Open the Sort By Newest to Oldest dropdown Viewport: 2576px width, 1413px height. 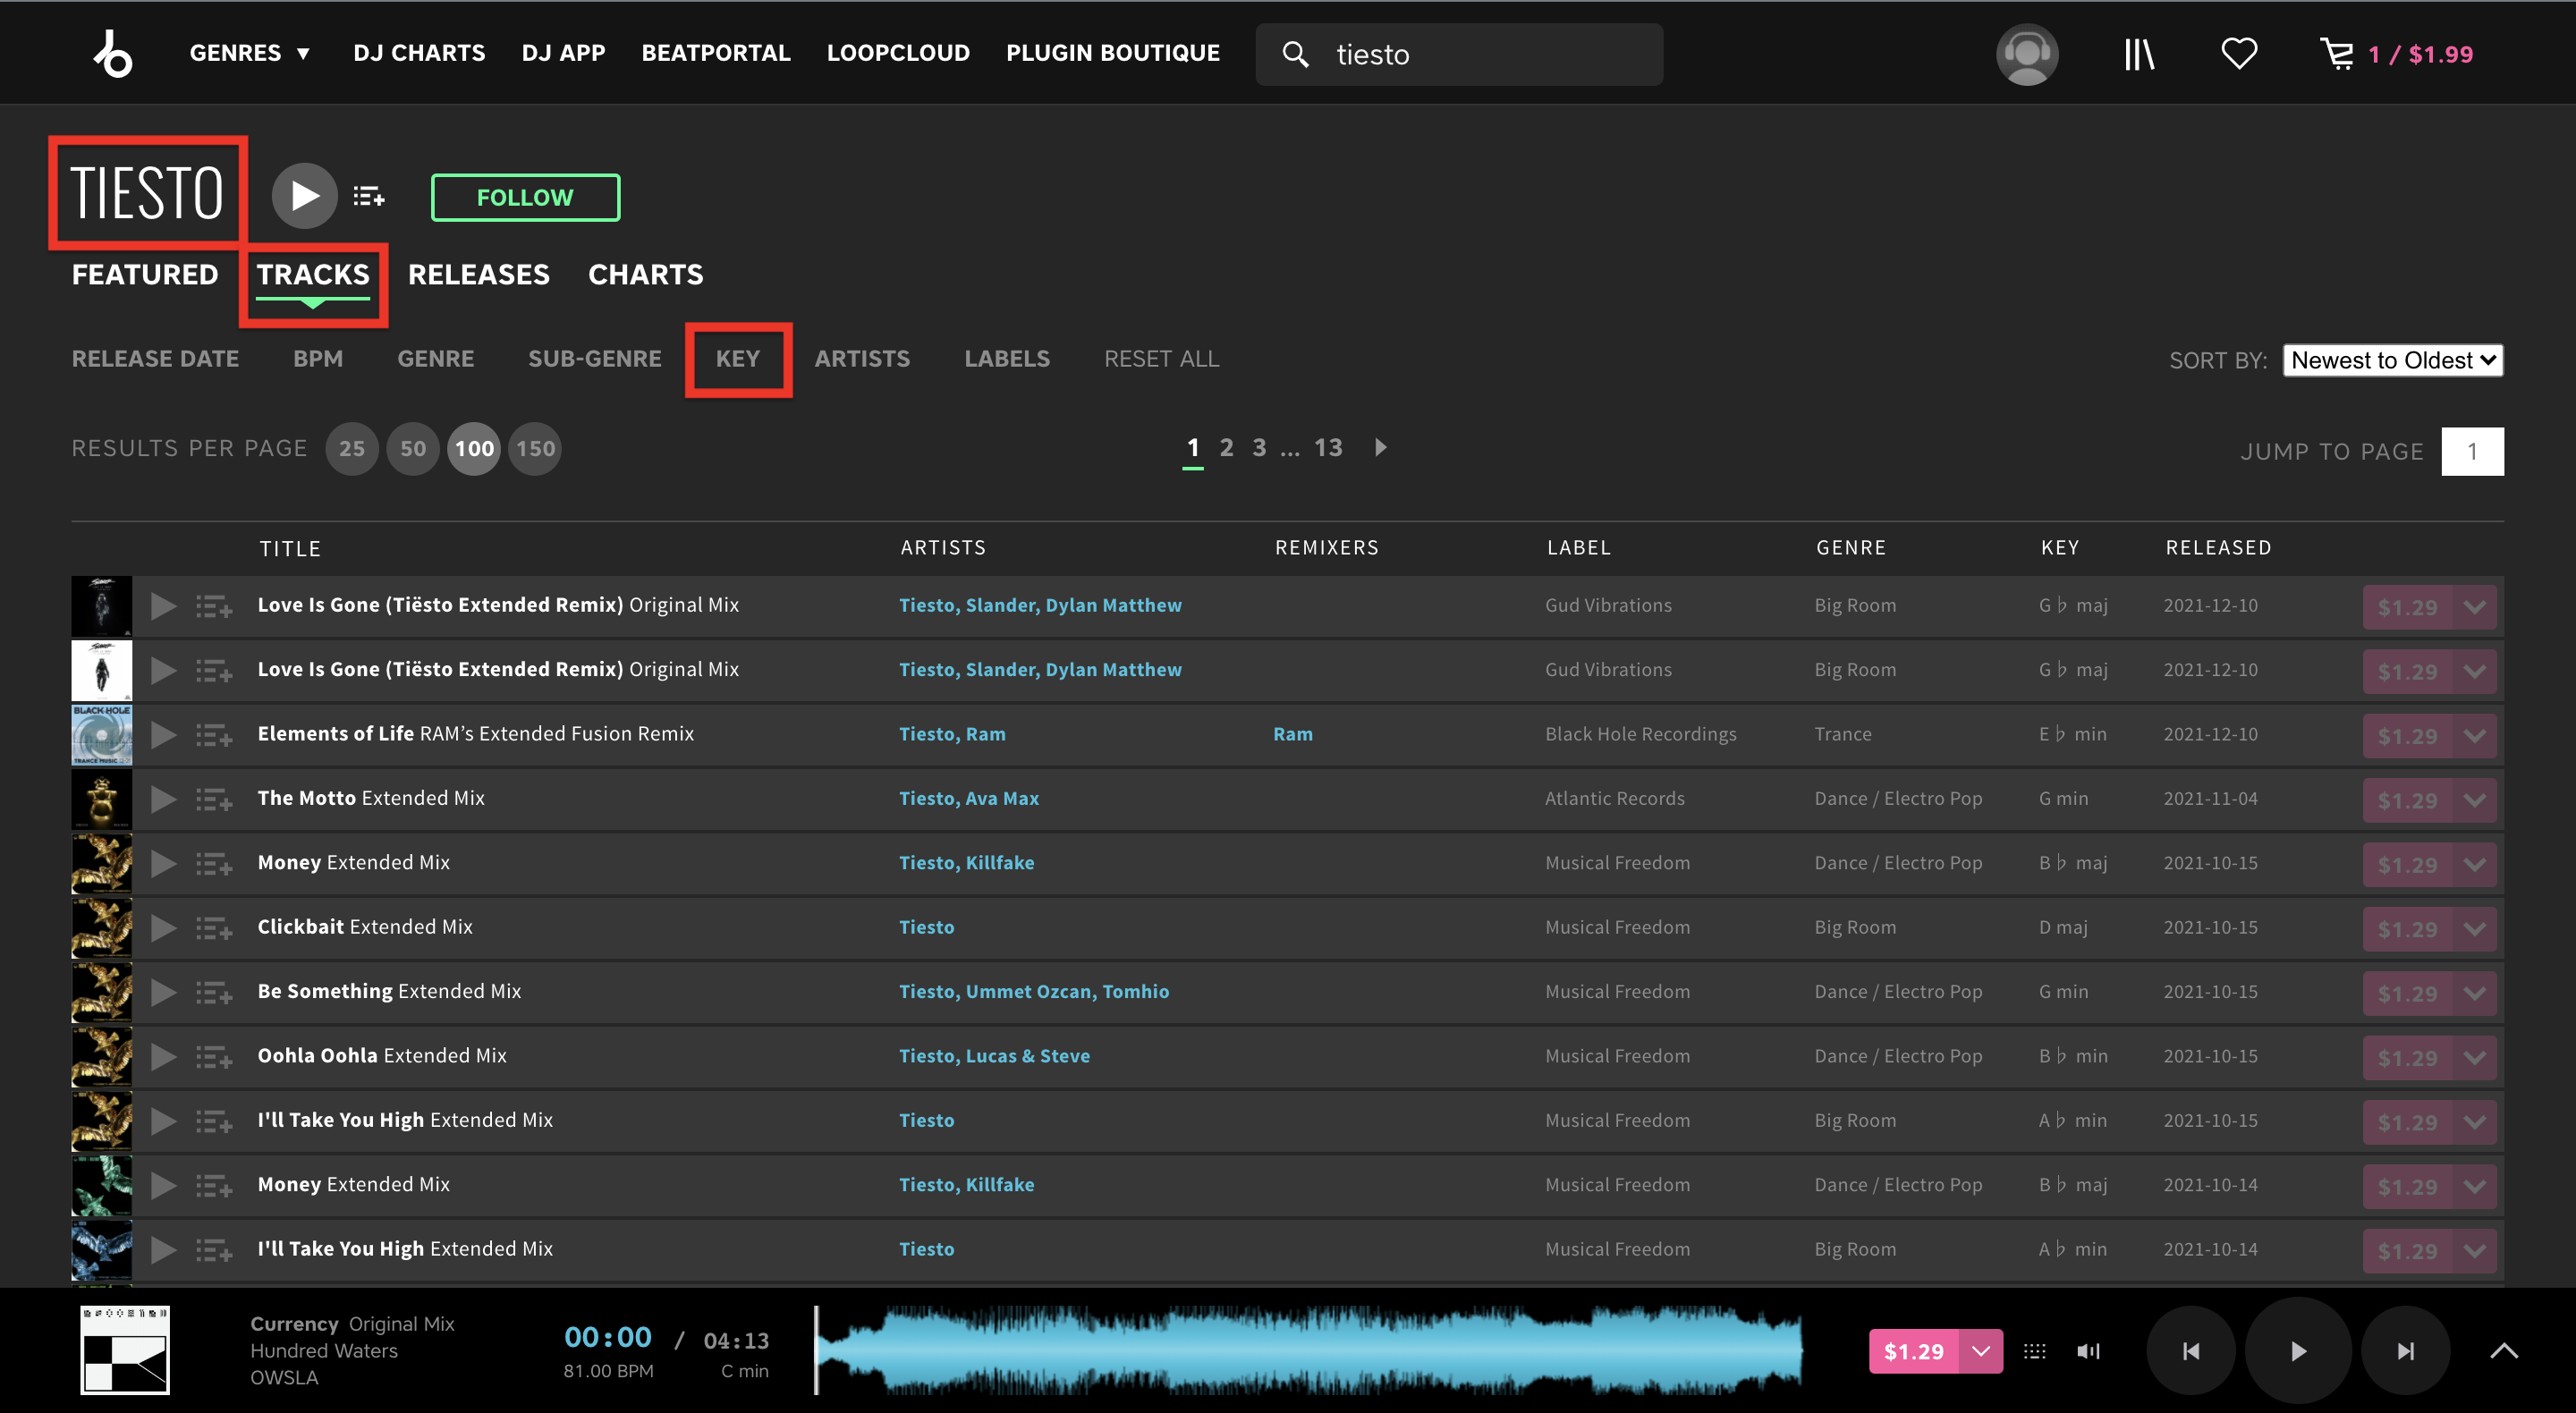[x=2392, y=360]
